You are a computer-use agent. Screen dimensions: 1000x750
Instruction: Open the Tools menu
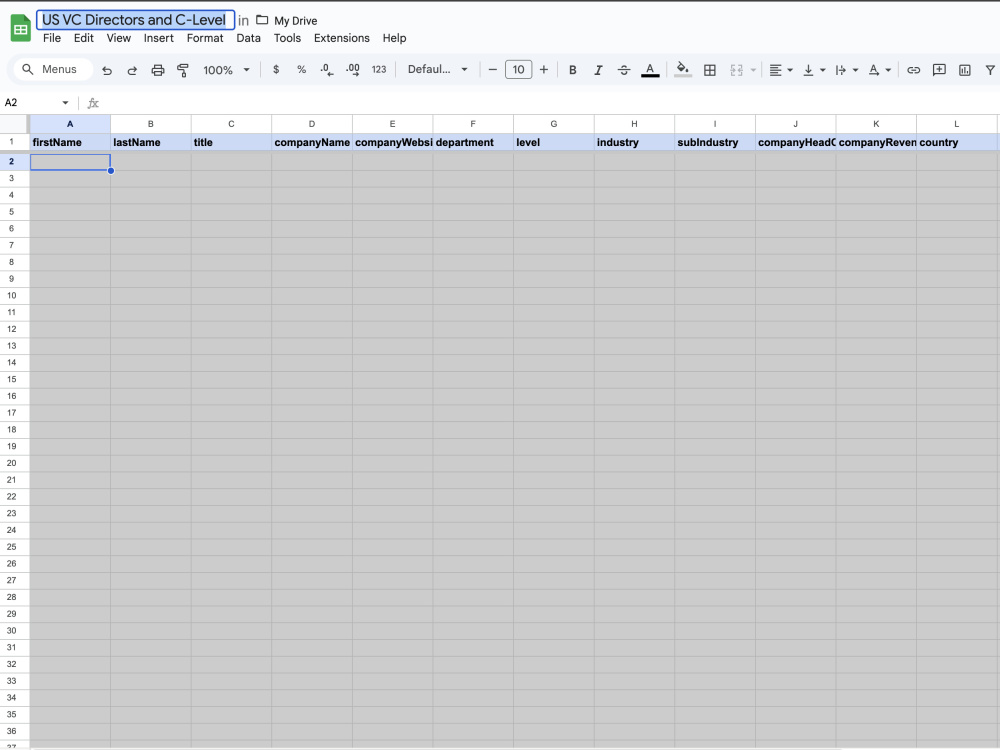(x=287, y=38)
